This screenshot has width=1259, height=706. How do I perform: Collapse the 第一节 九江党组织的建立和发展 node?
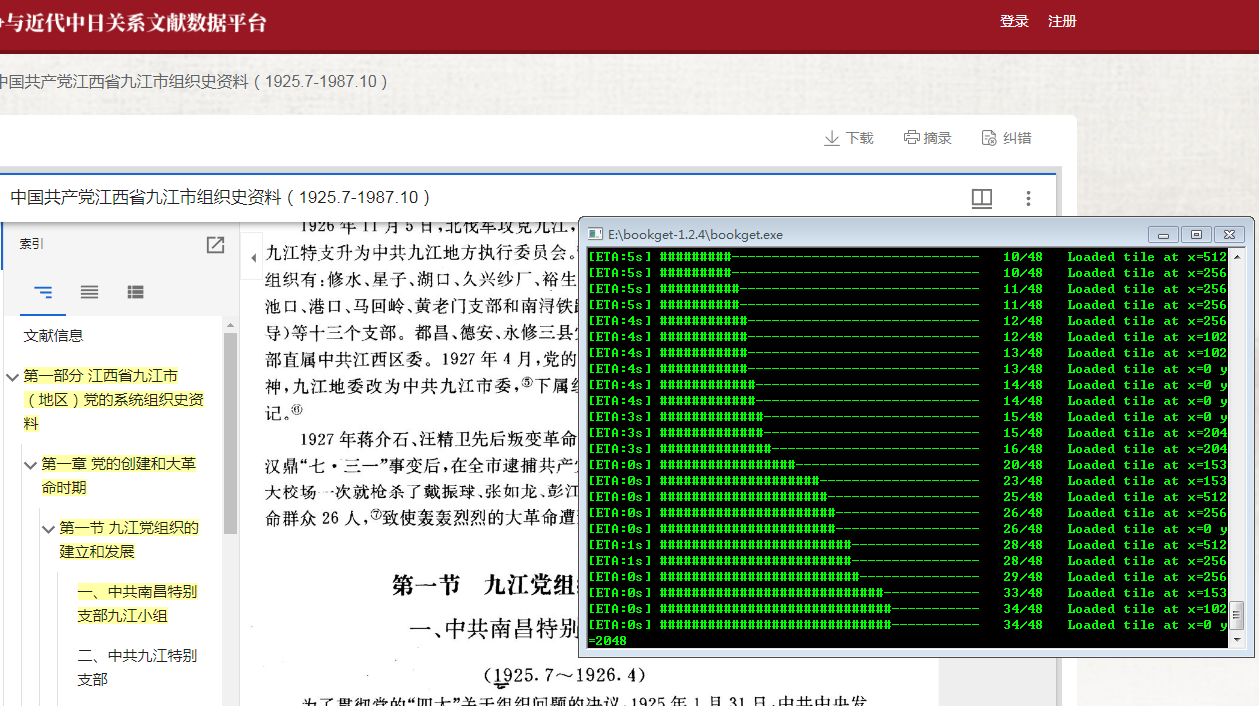[x=48, y=529]
